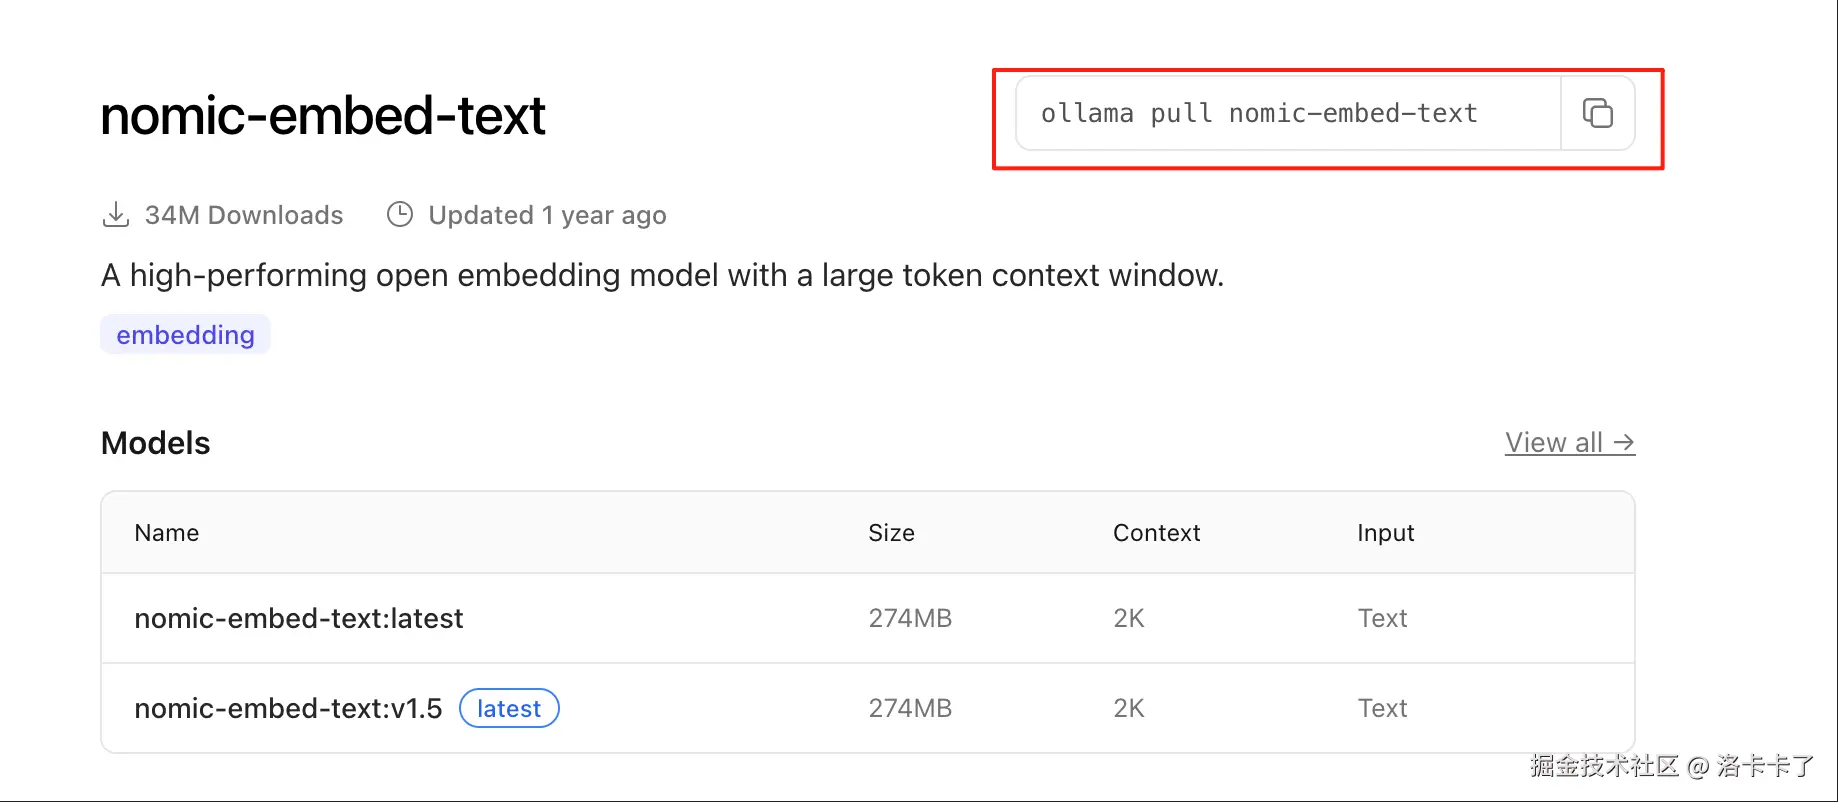Click the Context column header
1838x802 pixels.
(x=1156, y=533)
